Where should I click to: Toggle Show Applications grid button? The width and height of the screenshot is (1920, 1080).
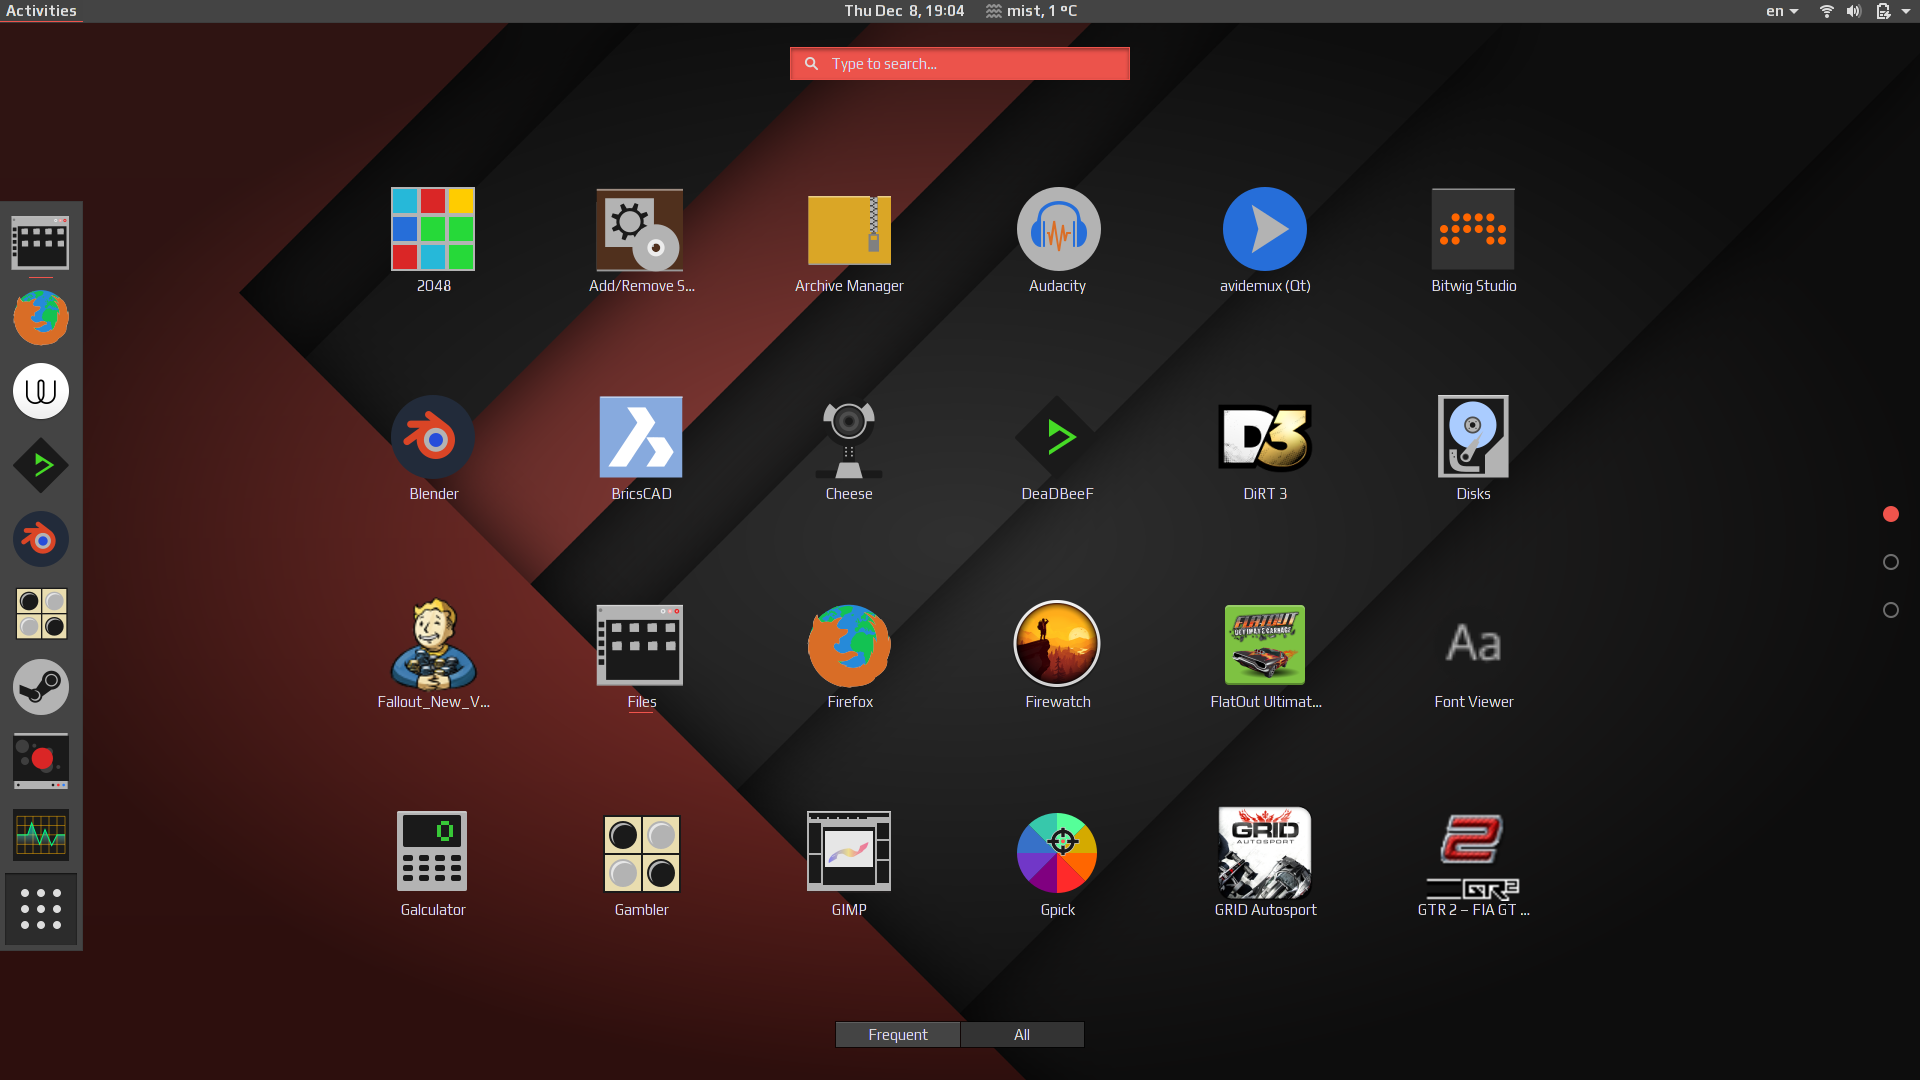[41, 909]
